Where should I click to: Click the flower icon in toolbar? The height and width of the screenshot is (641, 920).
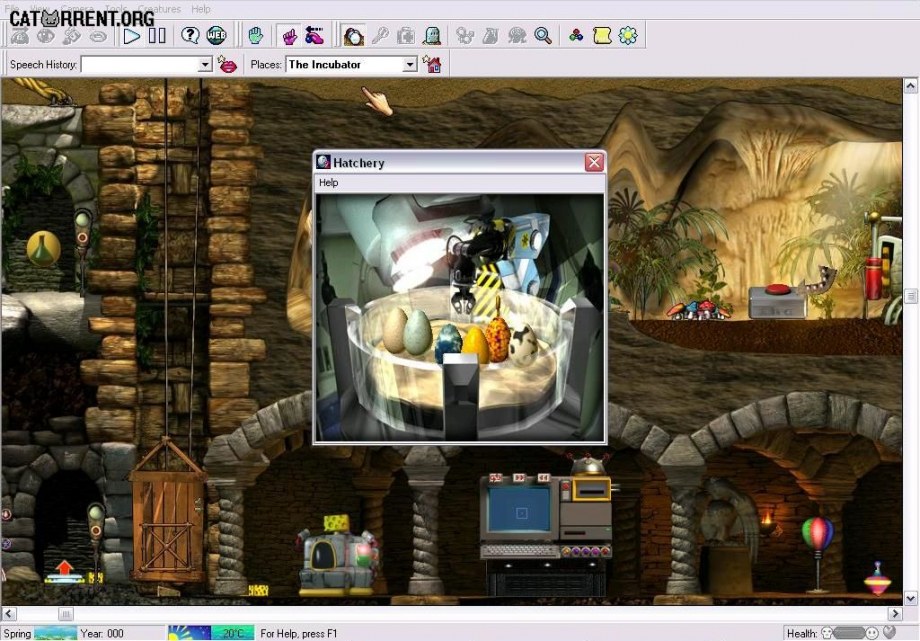tap(628, 36)
